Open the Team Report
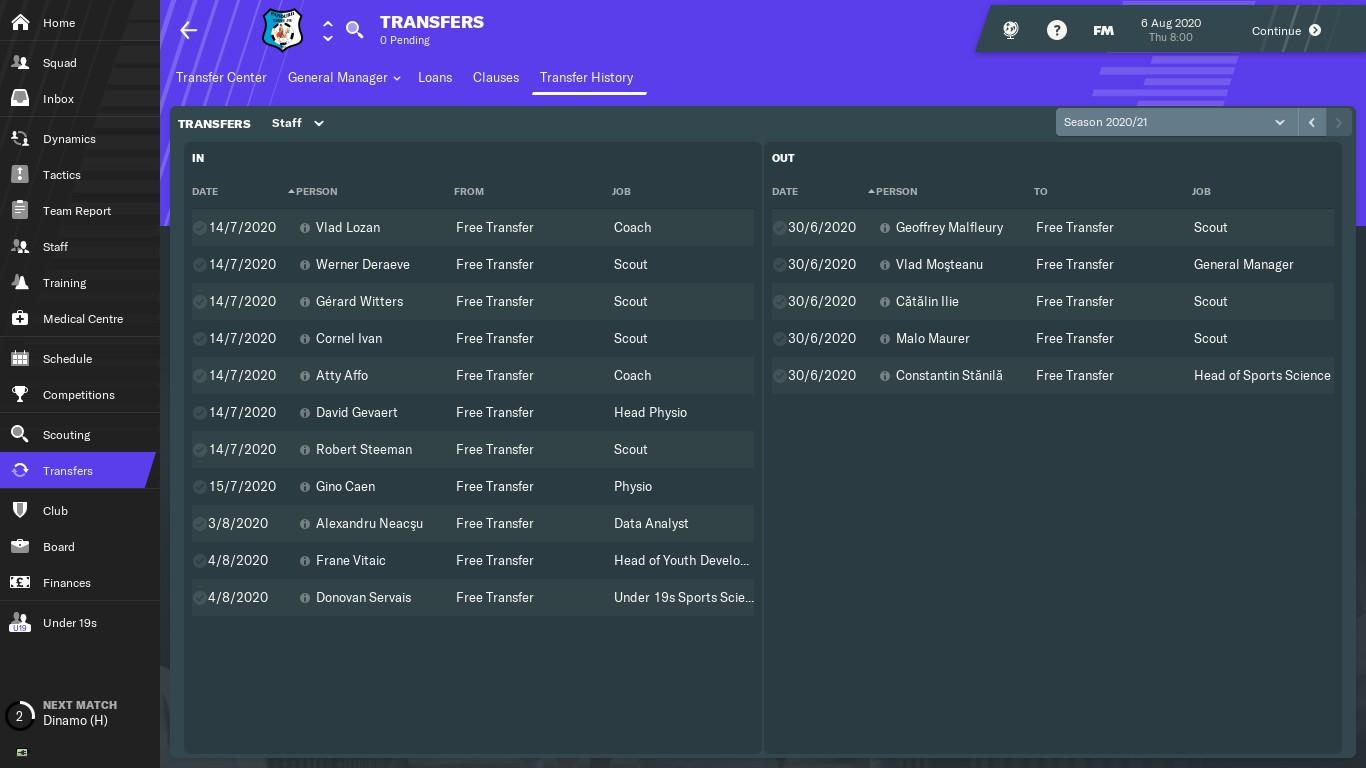1366x768 pixels. (80, 210)
